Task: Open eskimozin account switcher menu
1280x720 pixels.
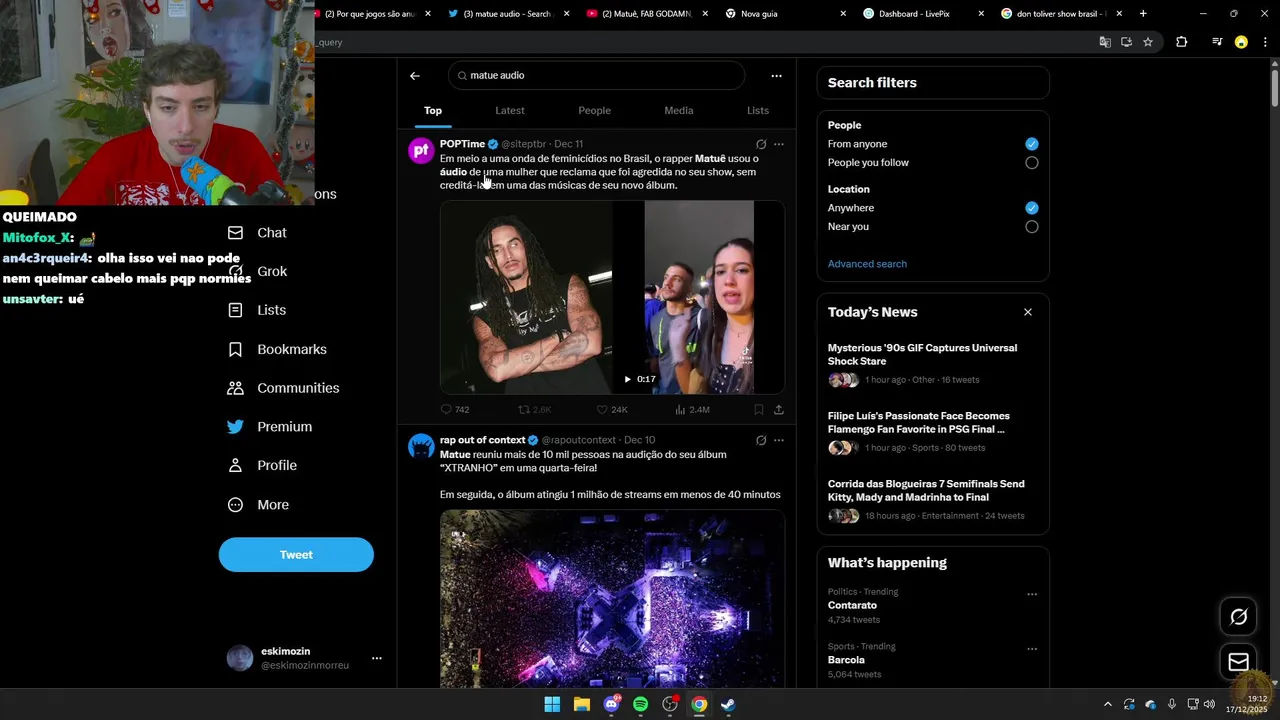Action: click(x=377, y=658)
